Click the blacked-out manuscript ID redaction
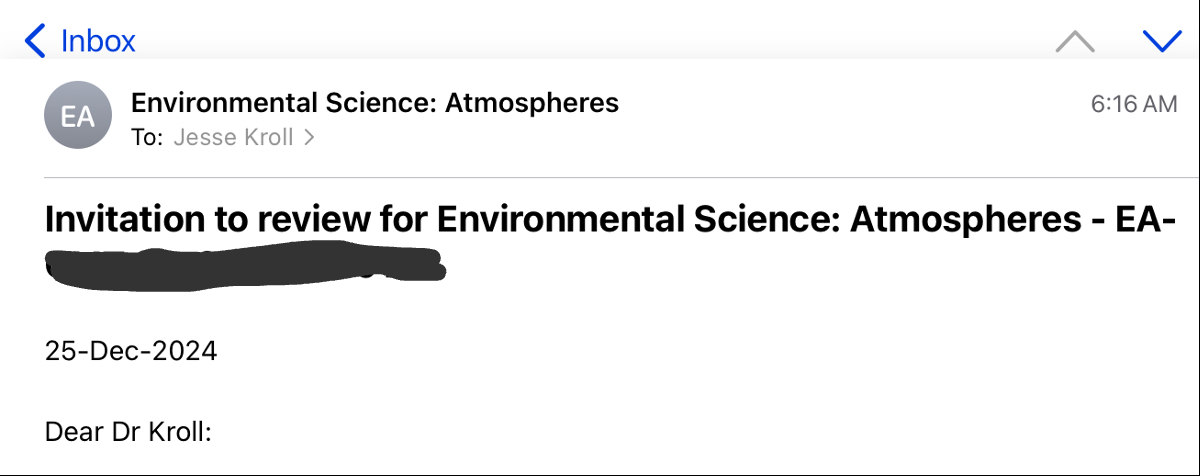1200x476 pixels. 245,266
